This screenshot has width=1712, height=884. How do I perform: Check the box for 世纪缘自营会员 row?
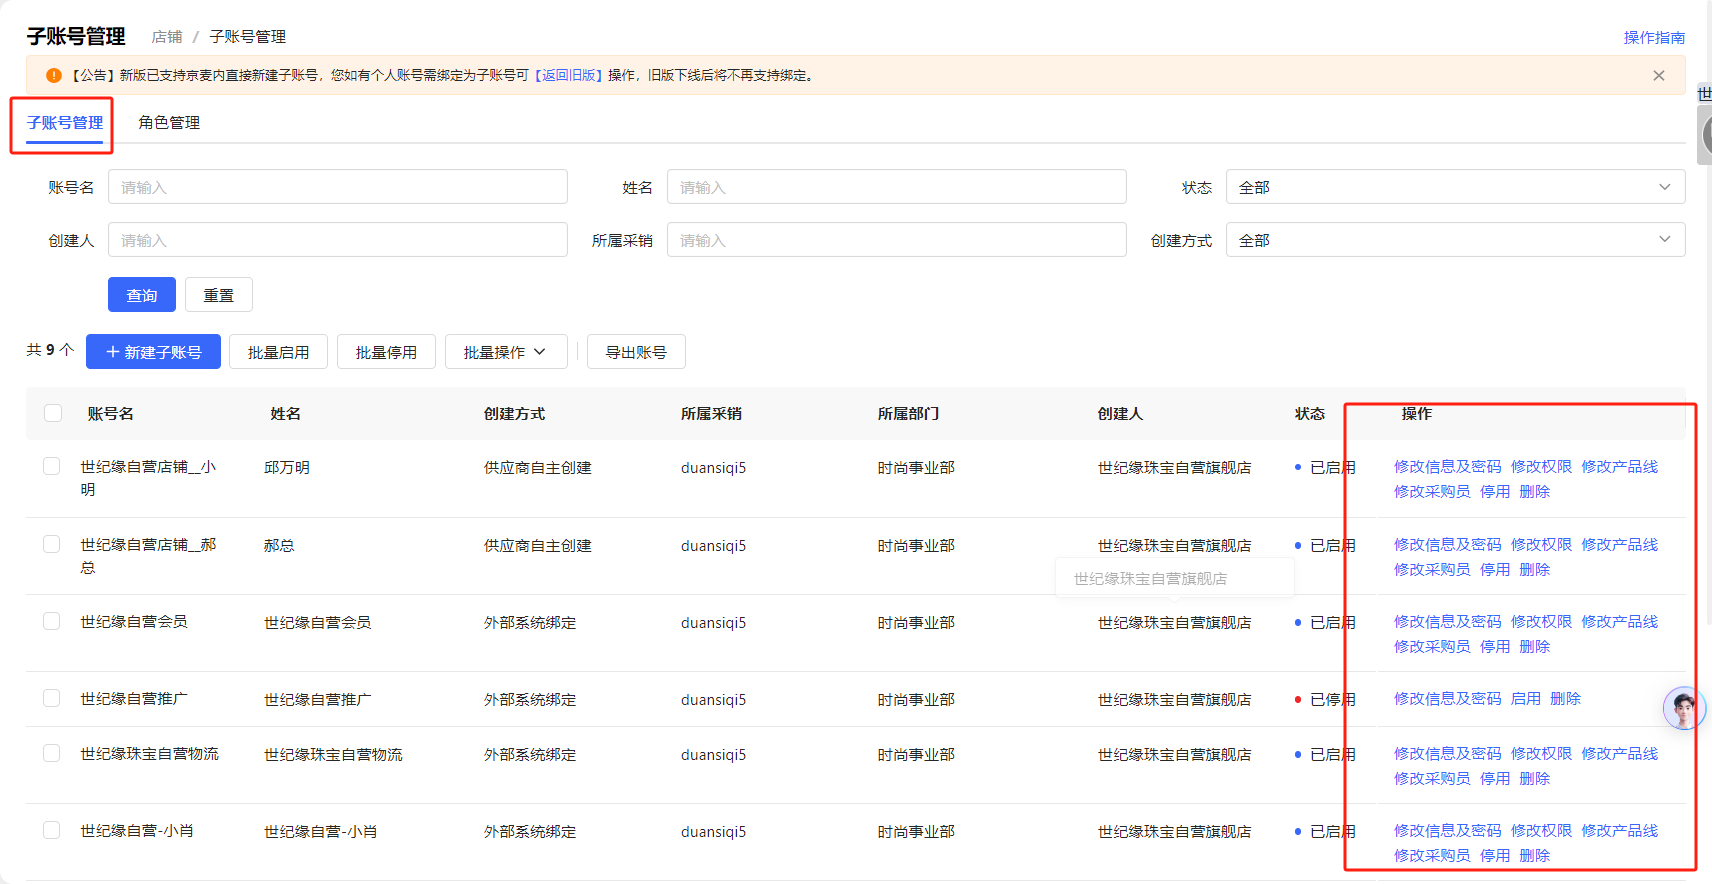point(52,621)
